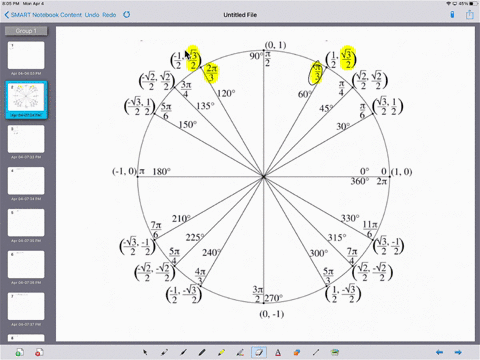
Task: Tap the Redo button
Action: coord(109,15)
